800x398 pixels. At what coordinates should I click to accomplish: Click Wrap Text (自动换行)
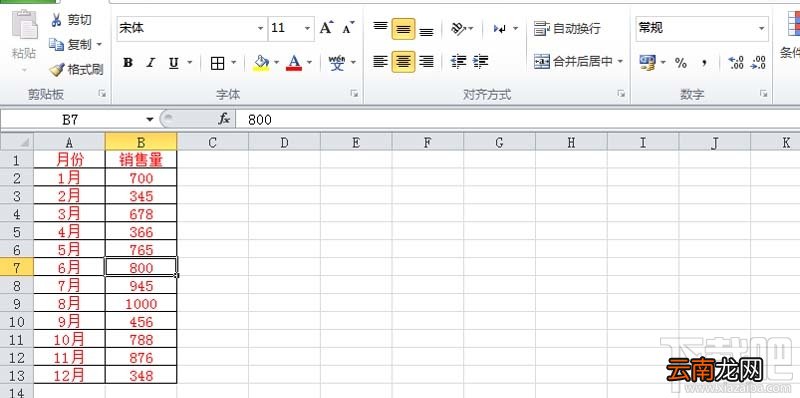(567, 29)
